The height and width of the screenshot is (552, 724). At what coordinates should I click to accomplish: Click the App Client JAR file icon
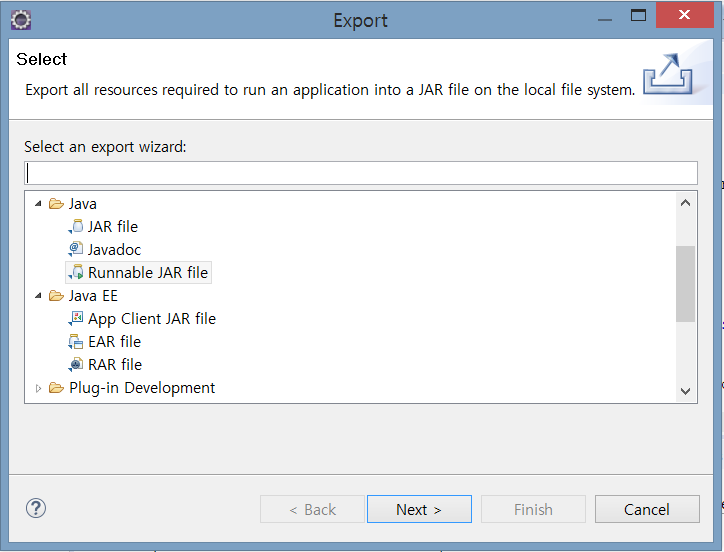[76, 319]
